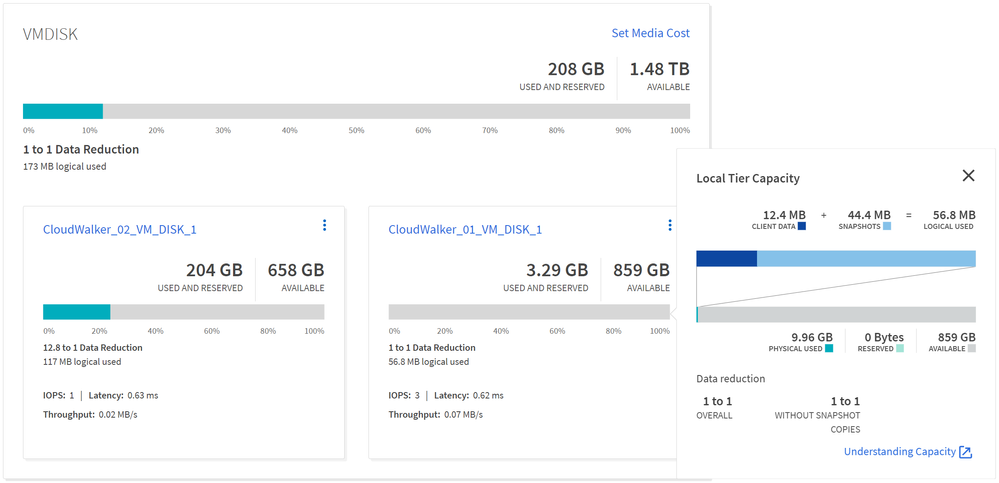The image size is (999, 483).
Task: Open the CloudWalker_01_VM_DISK_1 kebab menu
Action: 669,226
